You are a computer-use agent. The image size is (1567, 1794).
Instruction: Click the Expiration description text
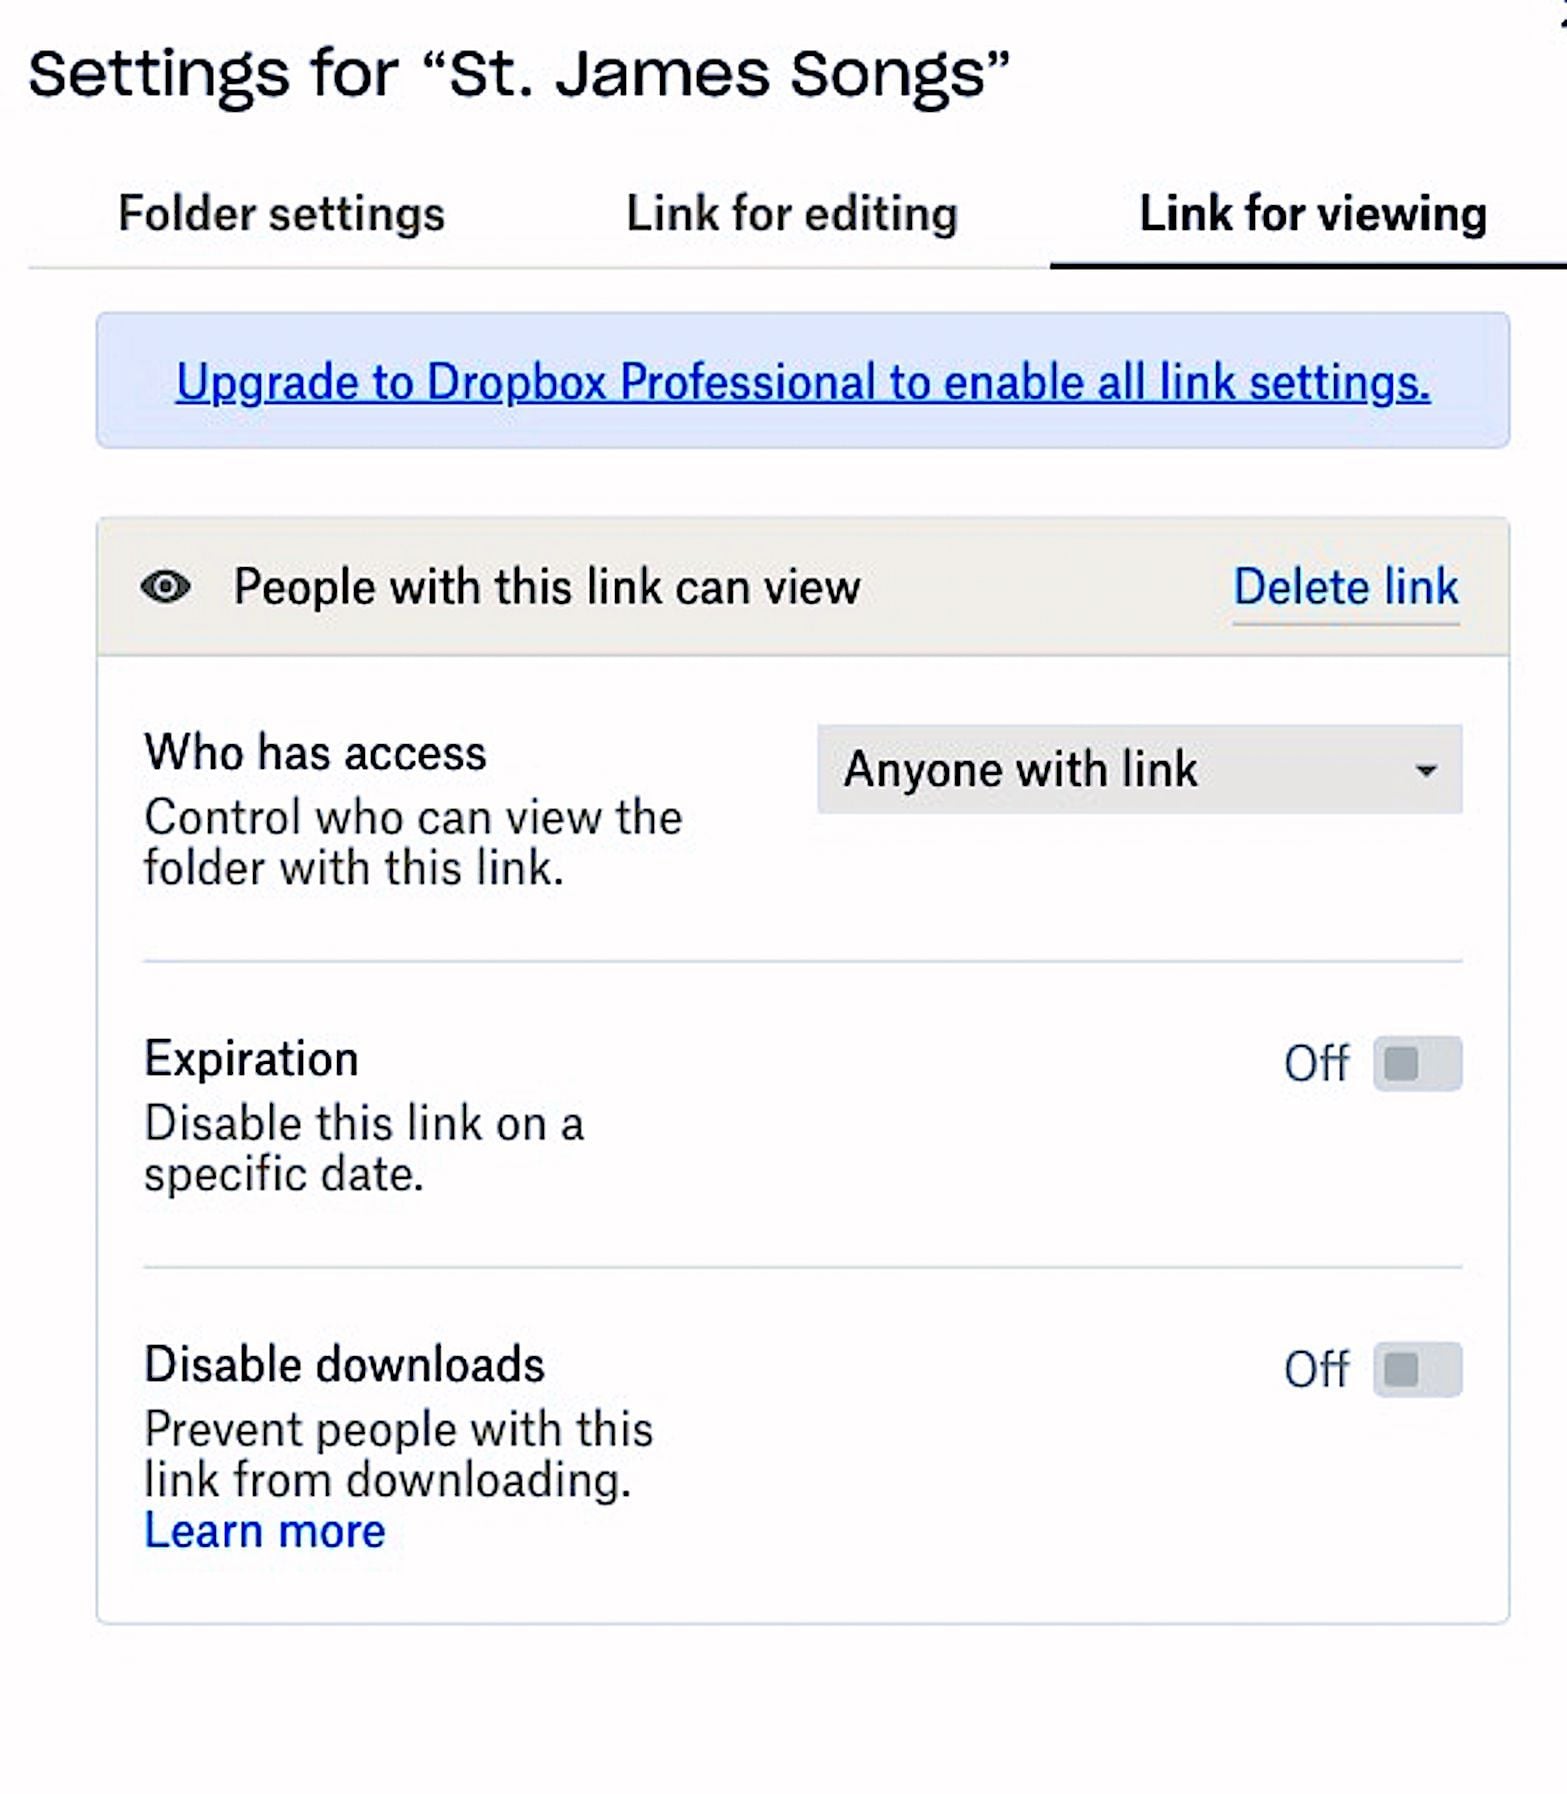tap(364, 1147)
